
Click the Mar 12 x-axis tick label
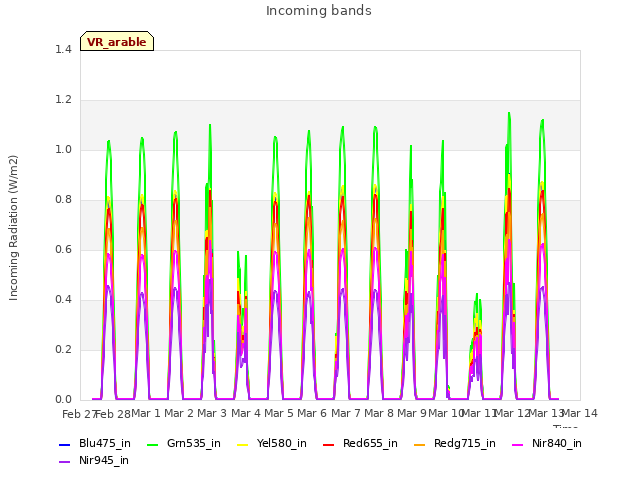point(512,413)
